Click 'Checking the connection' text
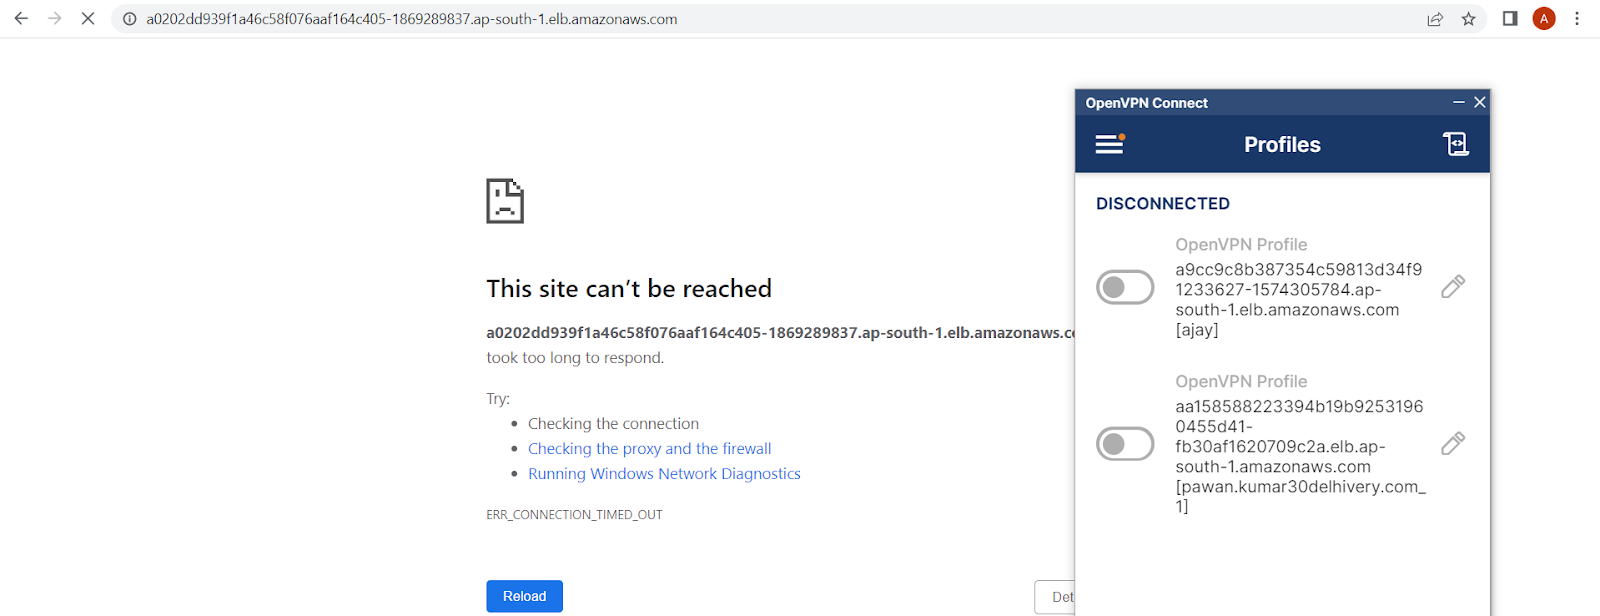This screenshot has height=616, width=1600. 614,424
